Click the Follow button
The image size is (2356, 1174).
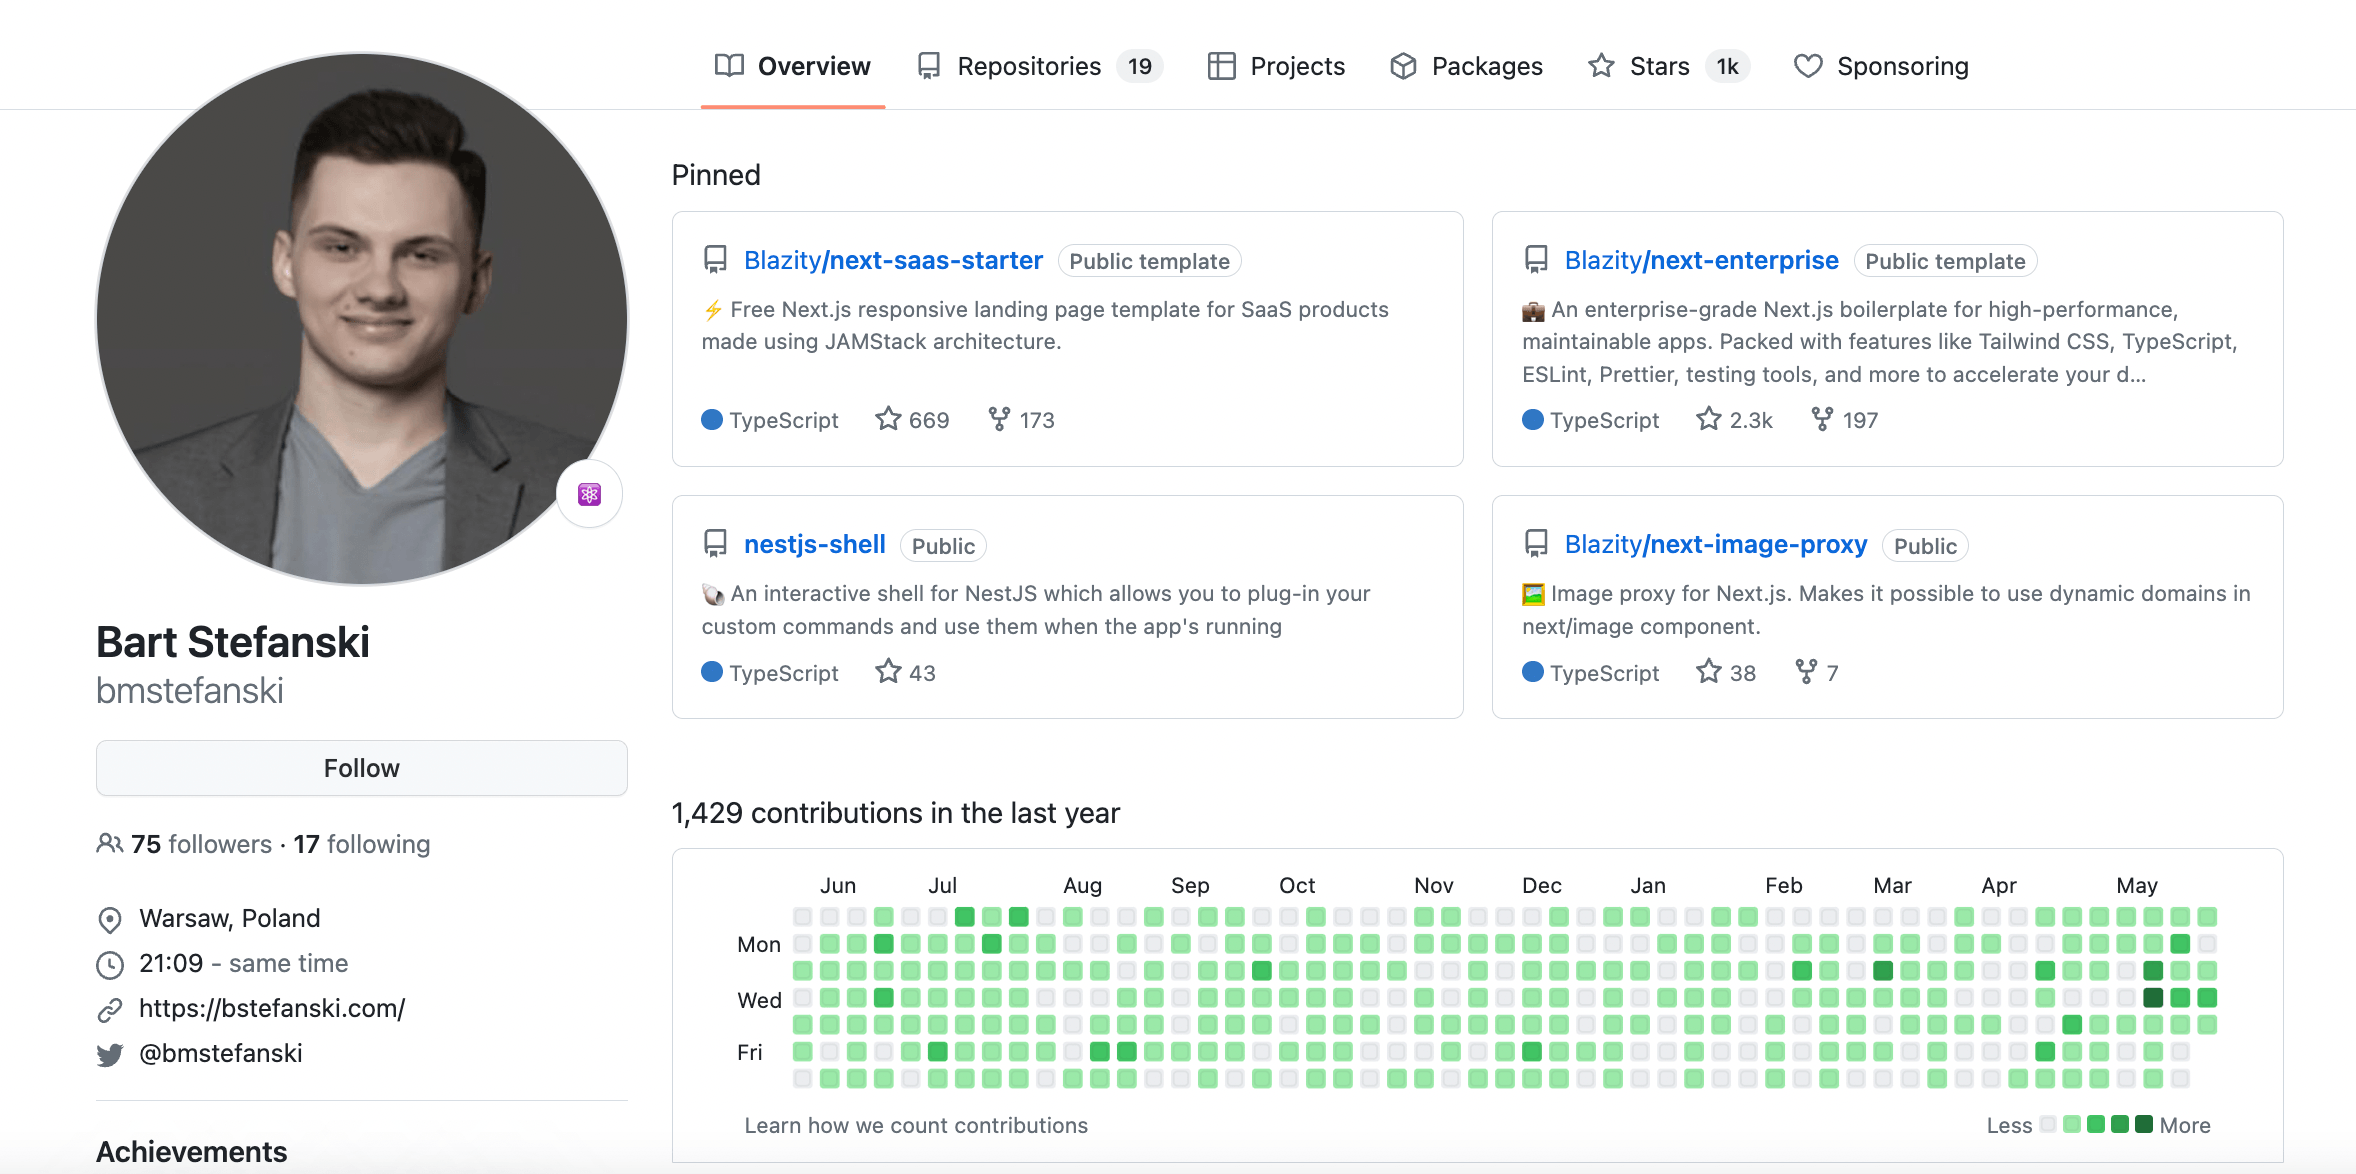(x=361, y=768)
